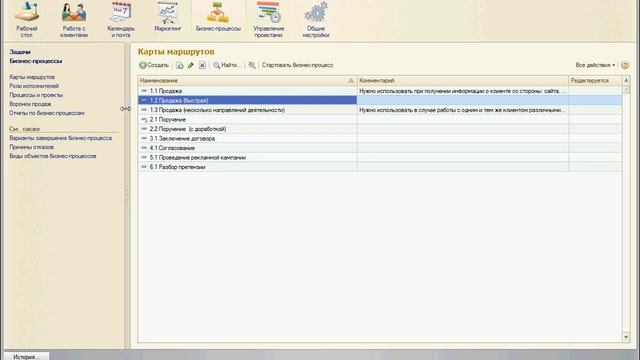Open Воронки продаж link
Image resolution: width=640 pixels, height=360 pixels.
click(30, 104)
